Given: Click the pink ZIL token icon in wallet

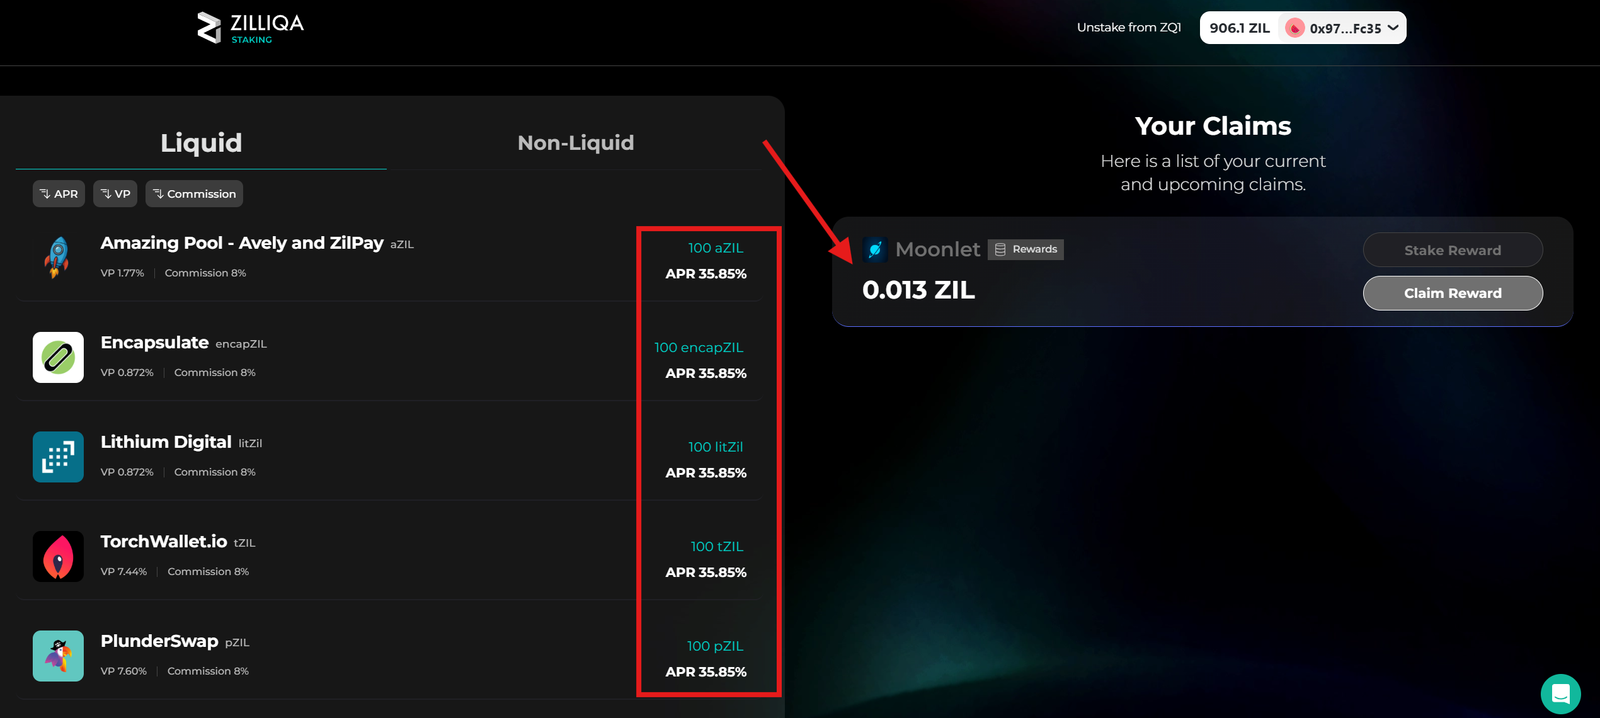Looking at the screenshot, I should 1295,27.
